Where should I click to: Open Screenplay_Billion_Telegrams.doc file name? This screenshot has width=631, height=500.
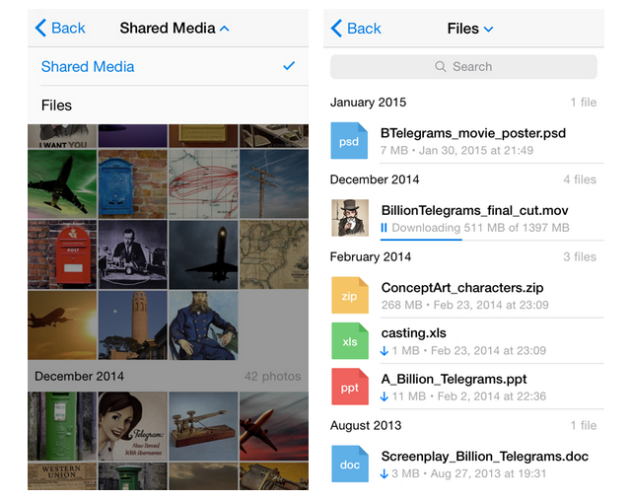(x=485, y=456)
